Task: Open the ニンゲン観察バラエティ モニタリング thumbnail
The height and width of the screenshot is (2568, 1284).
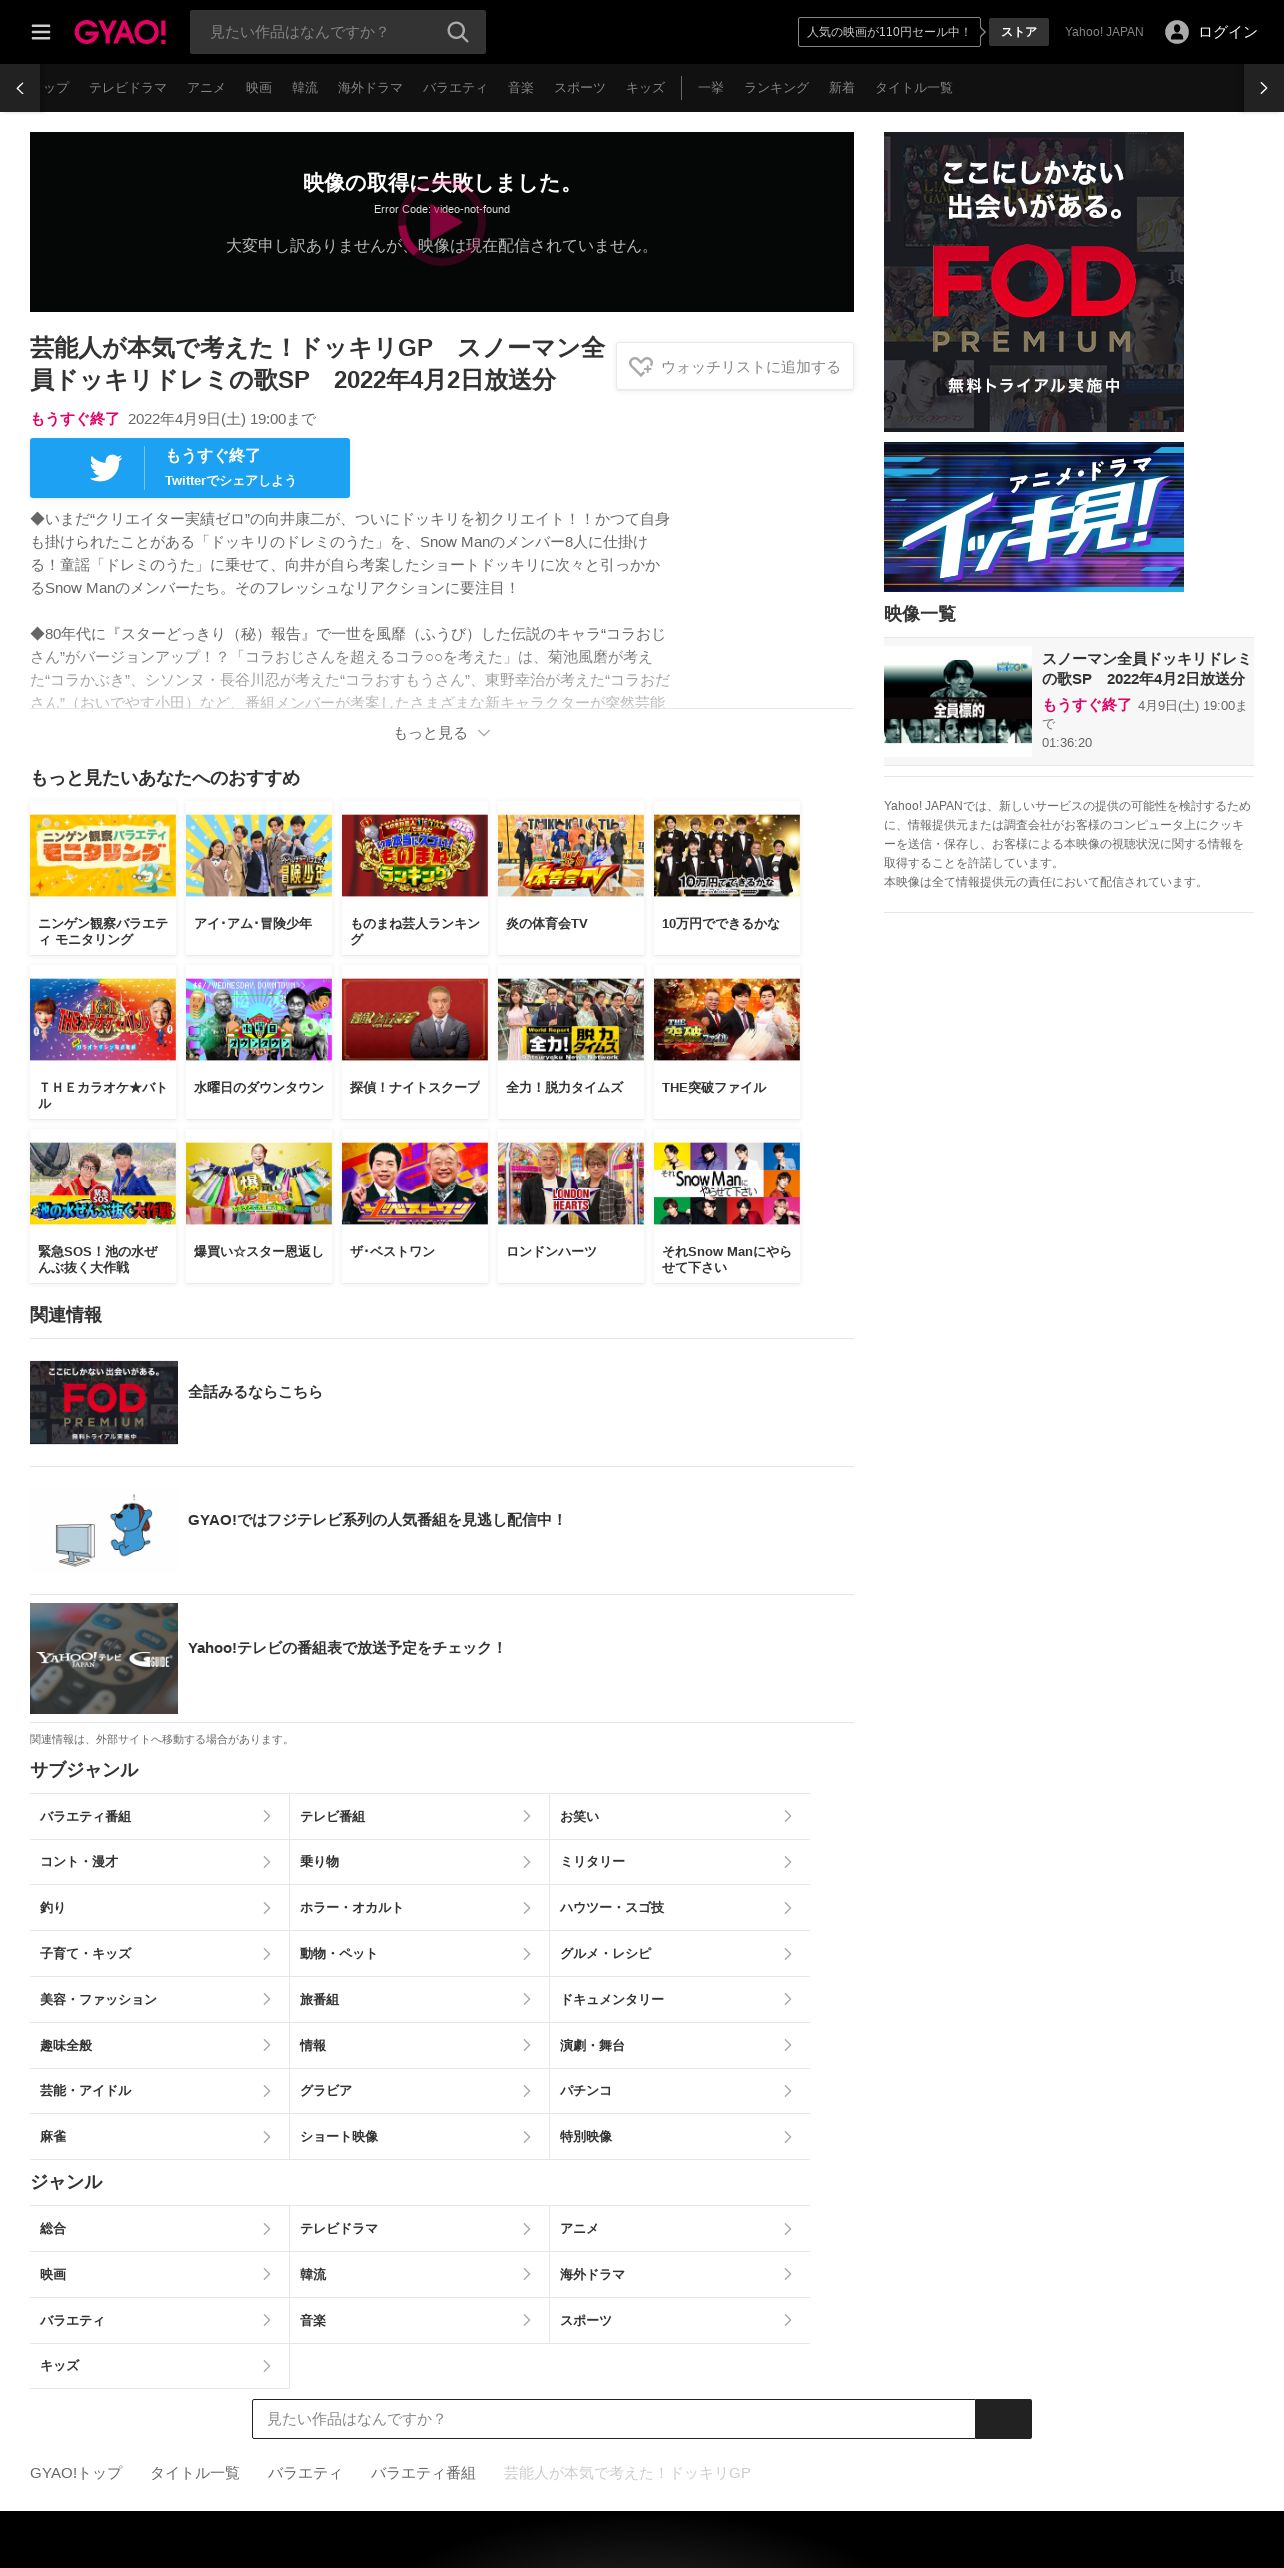Action: (x=103, y=855)
